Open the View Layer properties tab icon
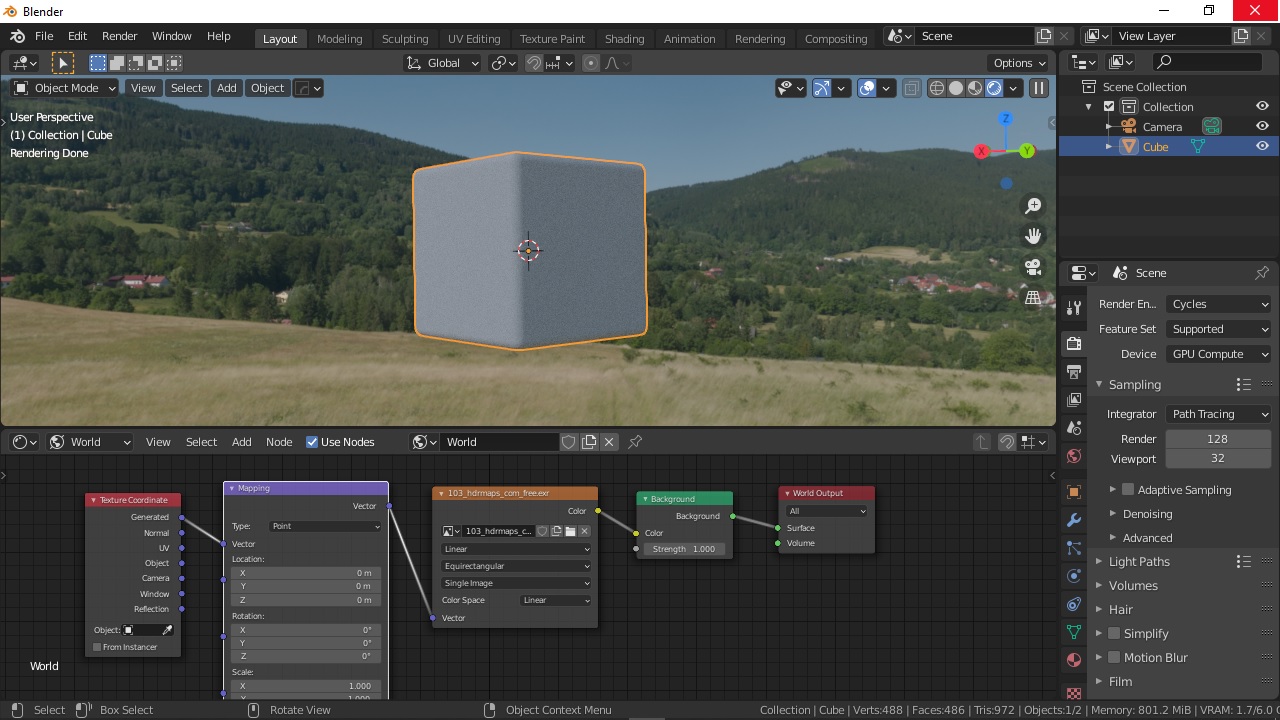This screenshot has height=720, width=1280. 1074,399
